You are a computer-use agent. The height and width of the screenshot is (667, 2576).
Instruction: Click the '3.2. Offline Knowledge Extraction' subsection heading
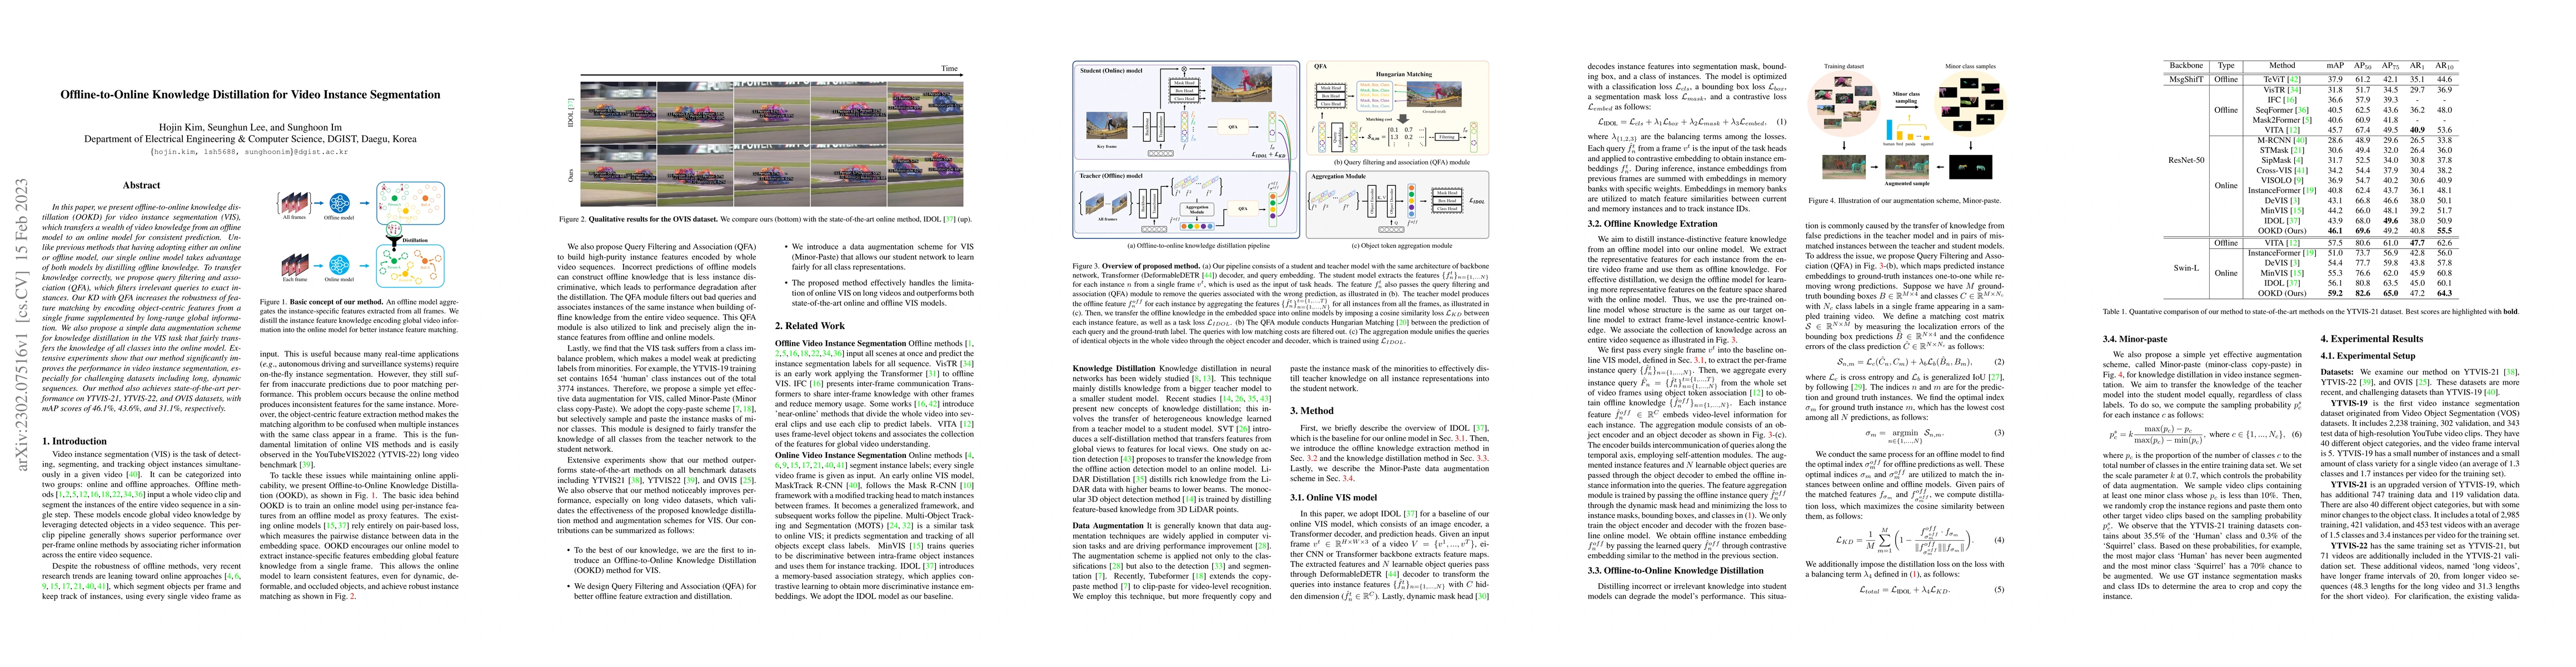1652,224
